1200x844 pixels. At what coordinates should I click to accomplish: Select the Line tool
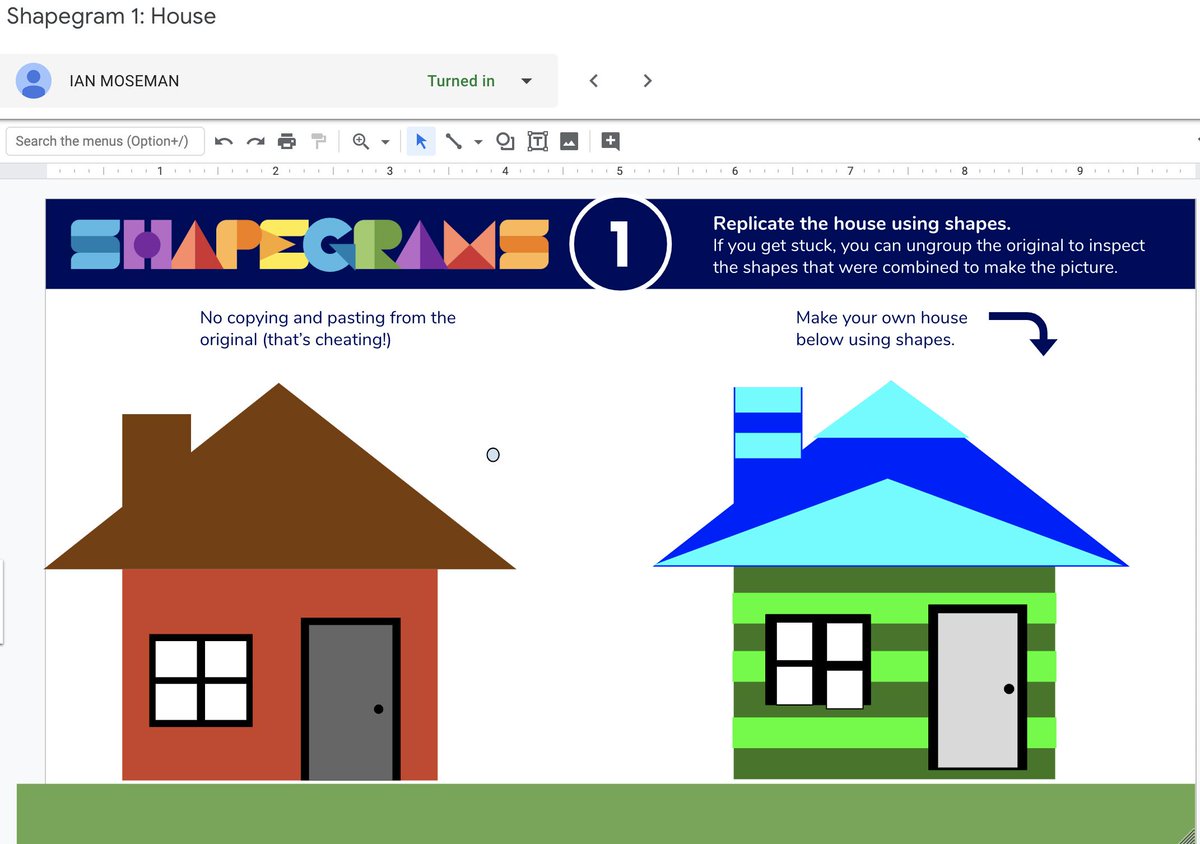coord(453,141)
